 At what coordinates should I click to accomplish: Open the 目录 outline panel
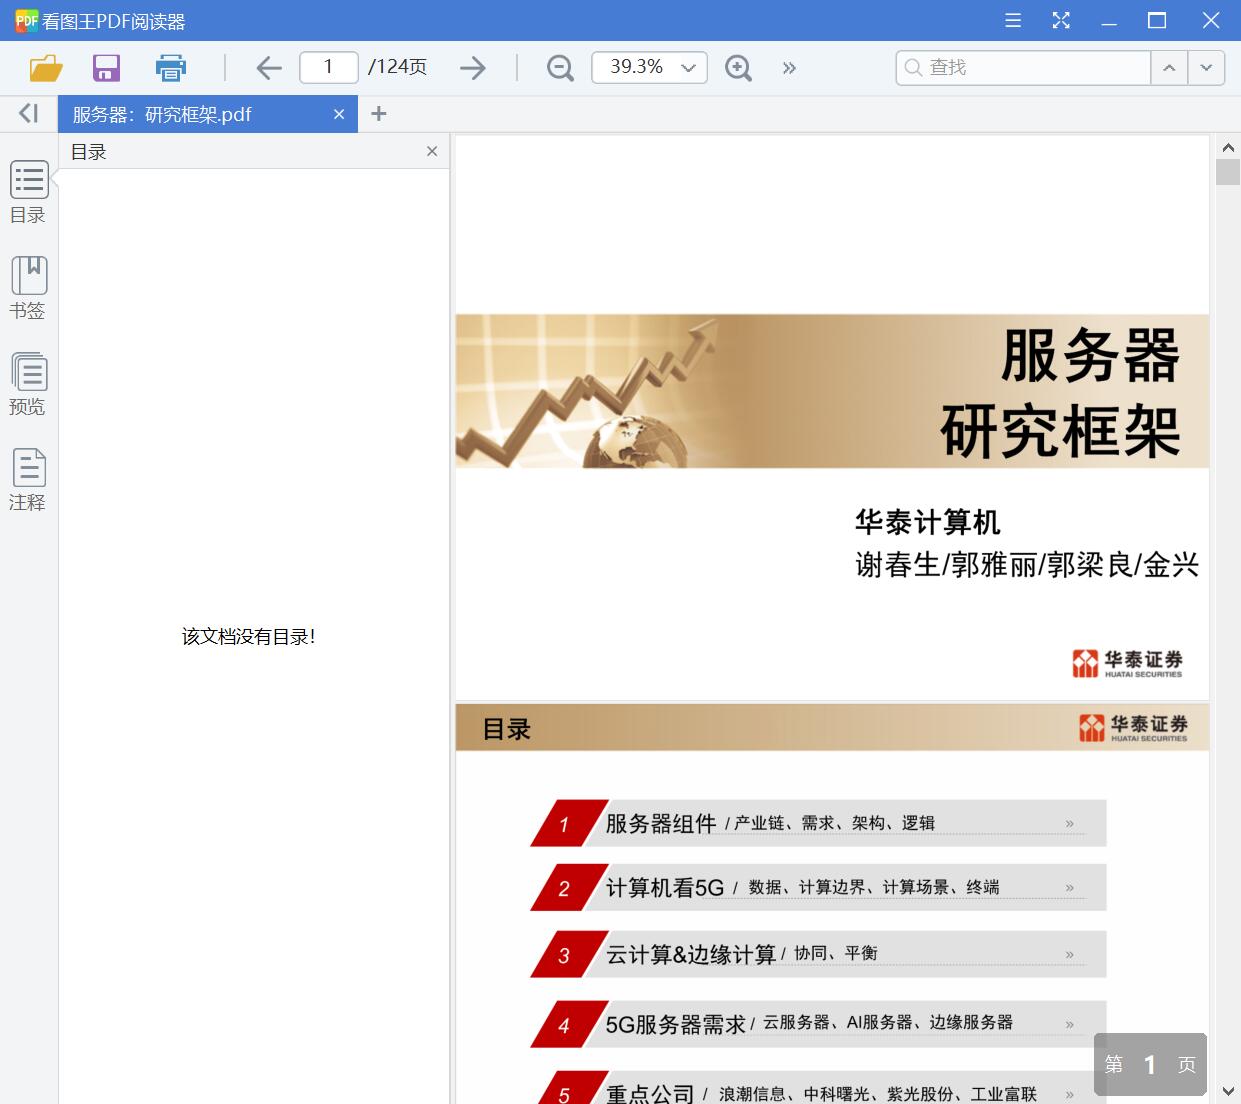pos(29,192)
